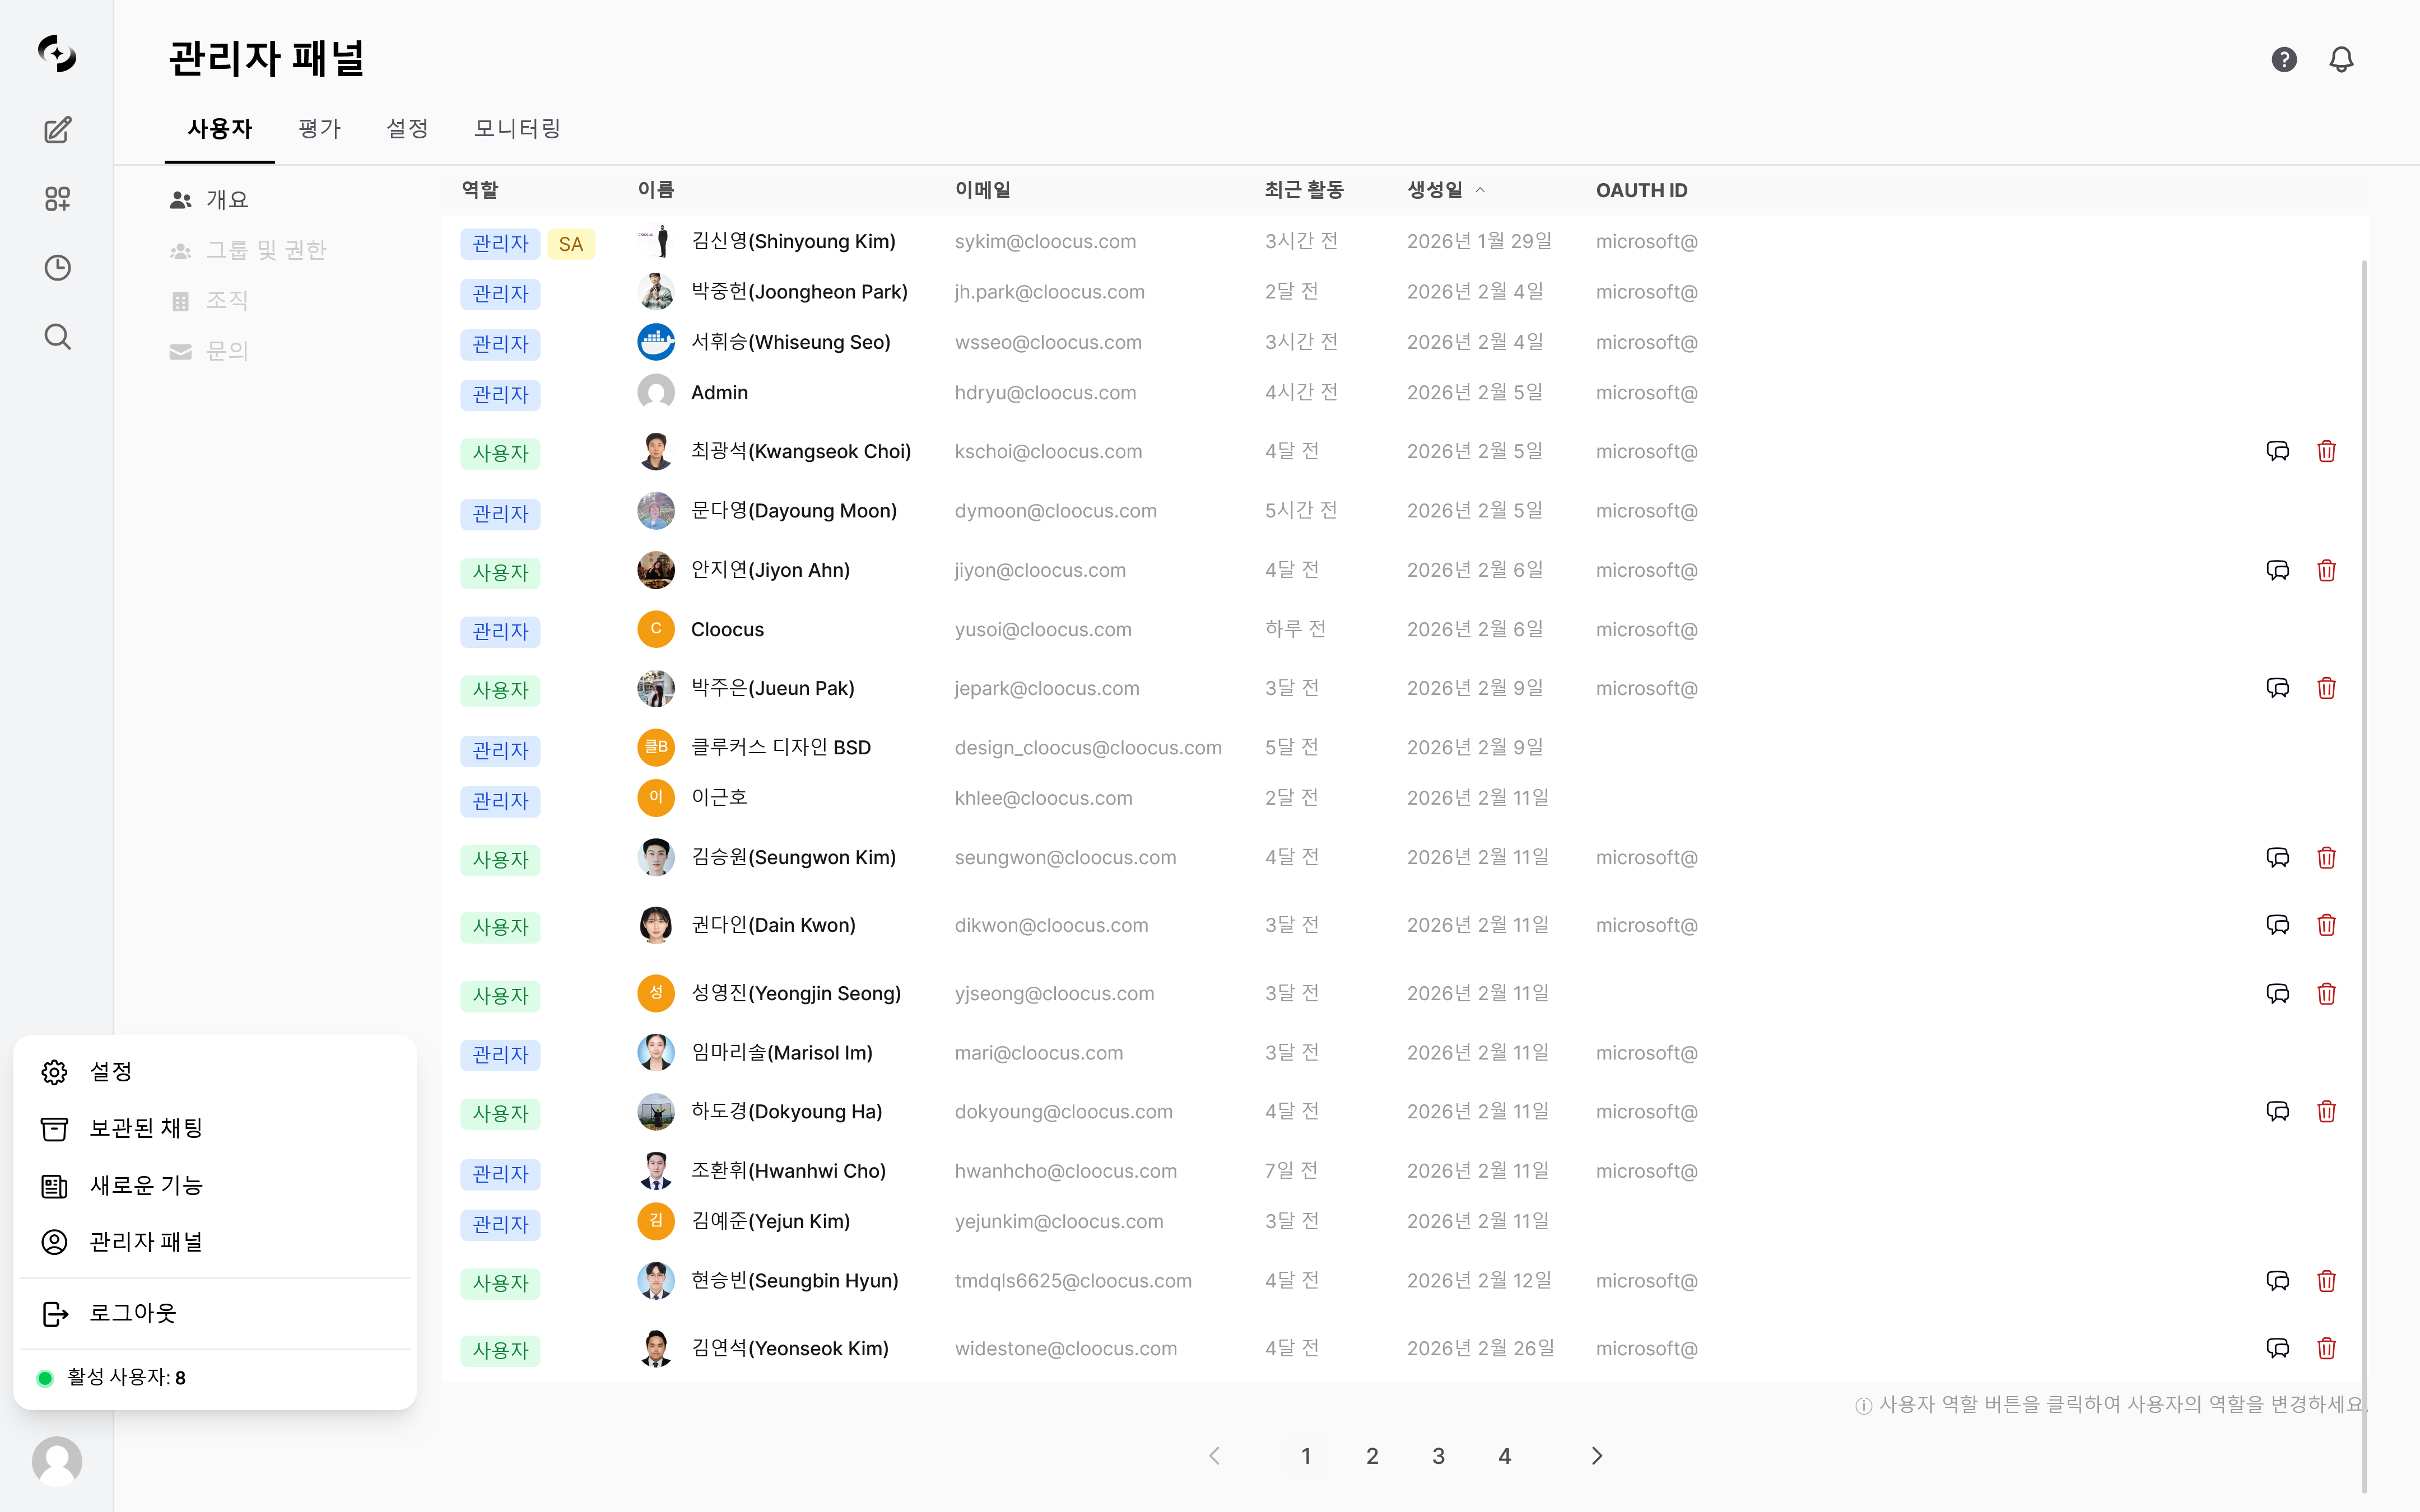View chats of 성영진(Yeongjin Seong)
This screenshot has height=1512, width=2420.
[x=2278, y=993]
